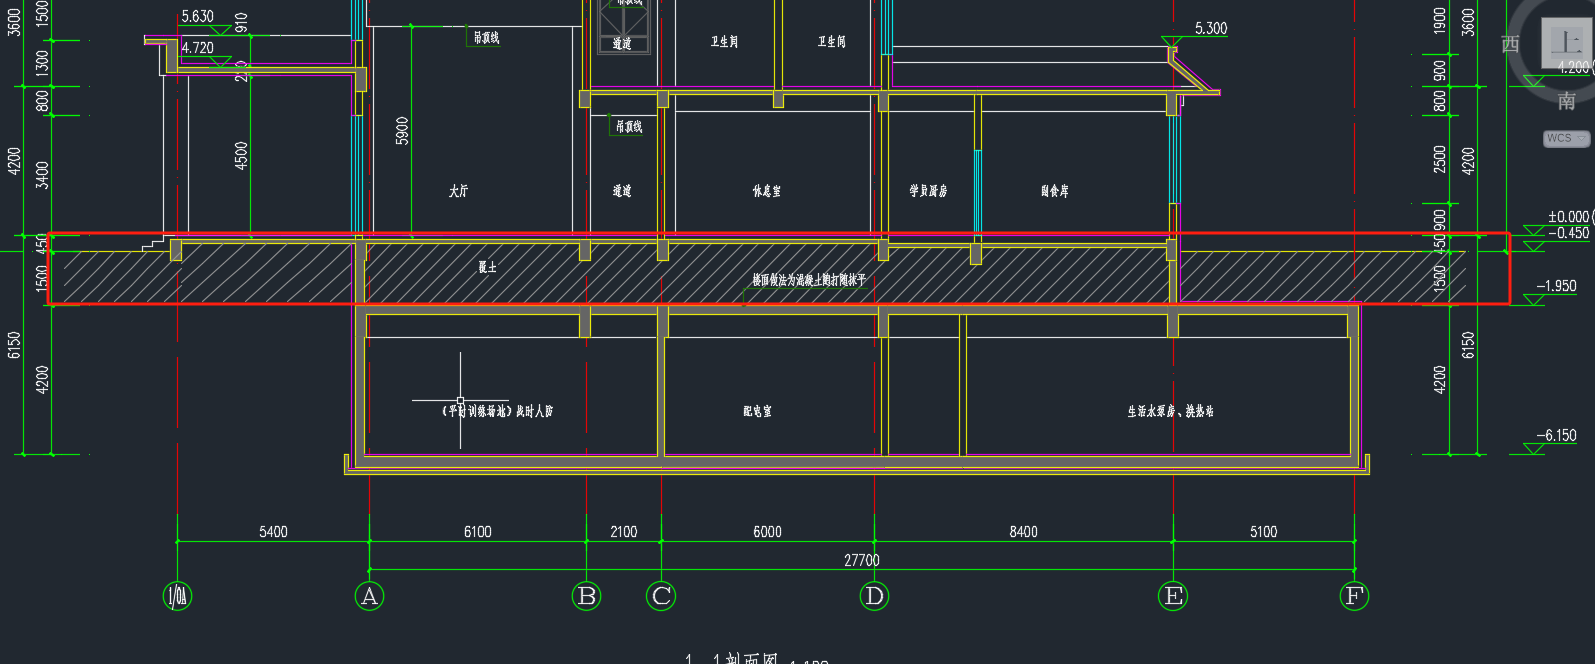Click the 3400 dimension on the left side
This screenshot has height=664, width=1595.
pyautogui.click(x=42, y=174)
